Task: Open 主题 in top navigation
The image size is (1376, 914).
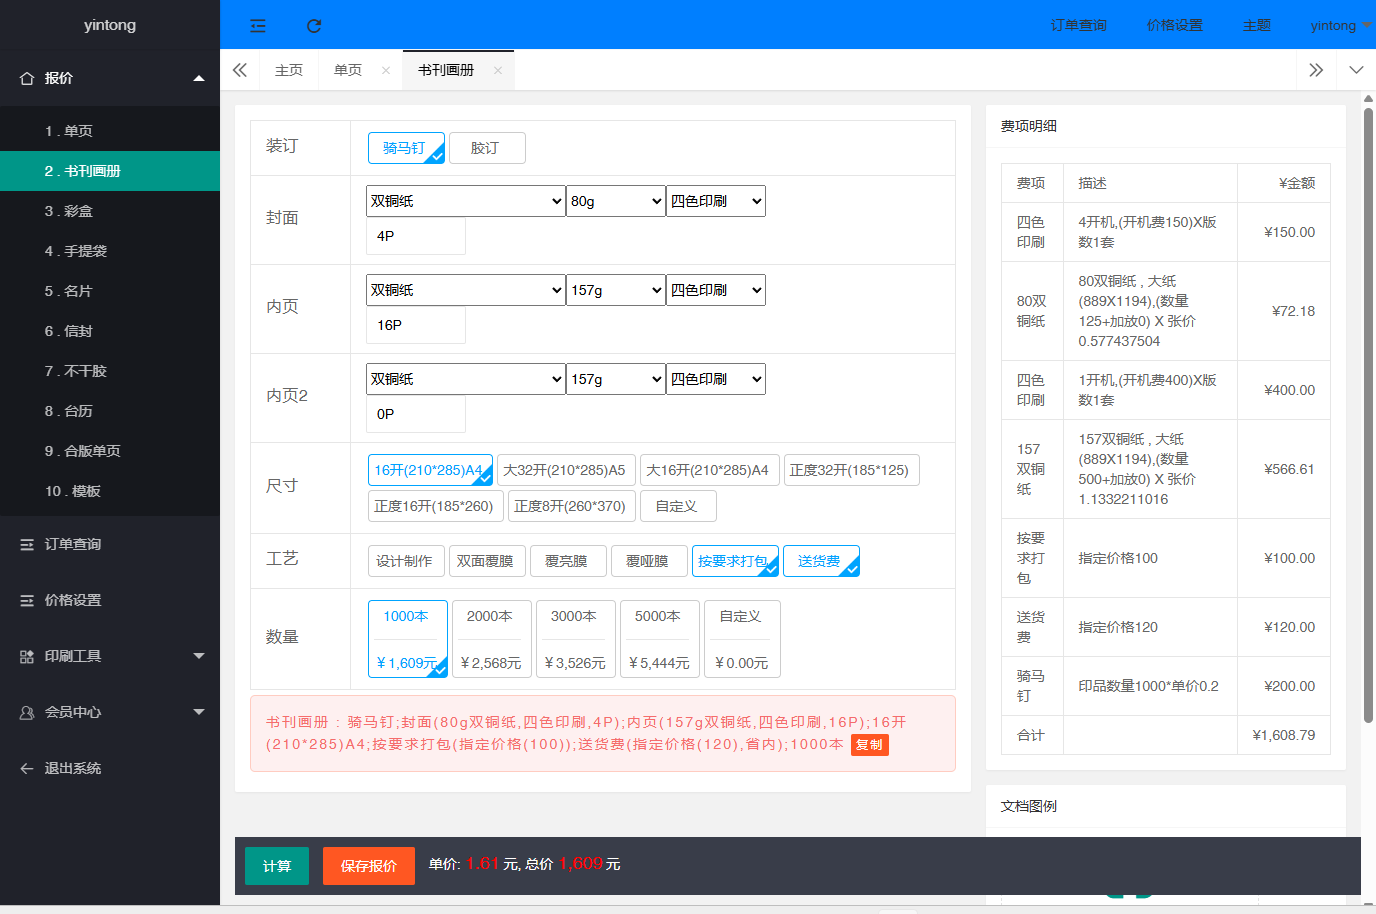Action: (1257, 26)
